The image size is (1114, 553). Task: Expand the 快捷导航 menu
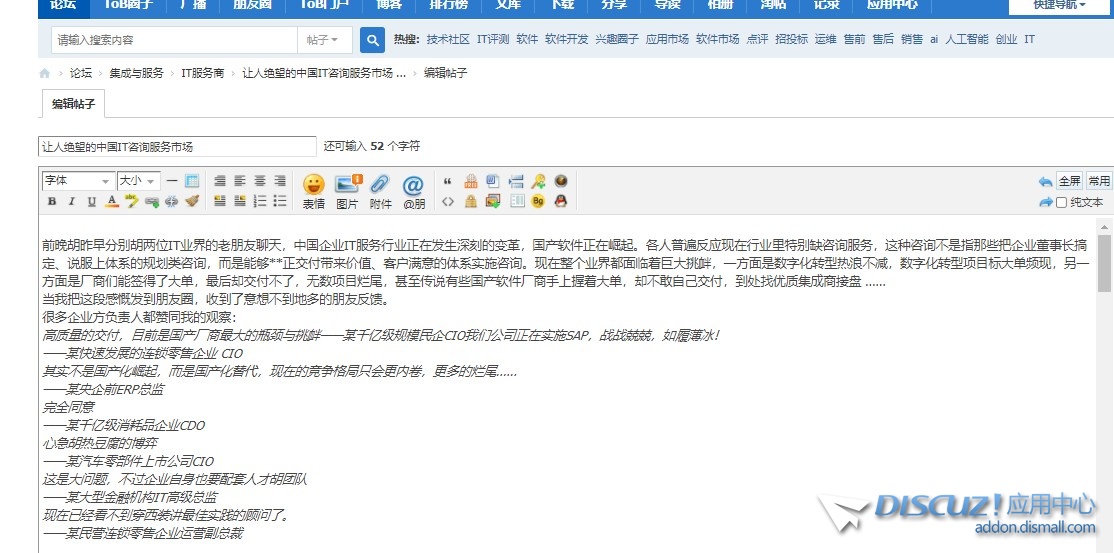1060,5
